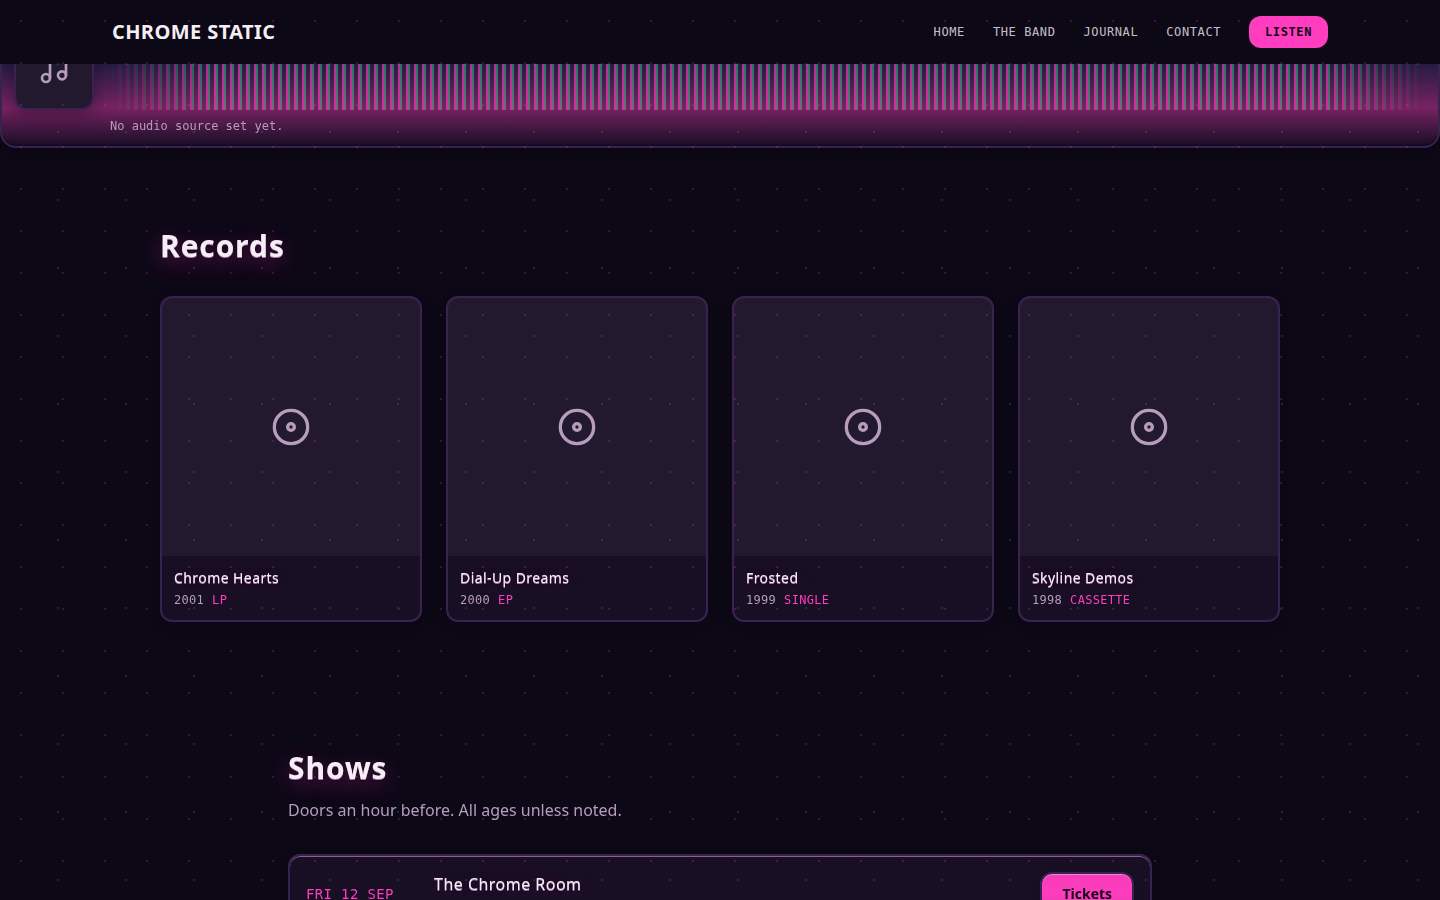Open the Dial-Up Dreams record title

(514, 578)
